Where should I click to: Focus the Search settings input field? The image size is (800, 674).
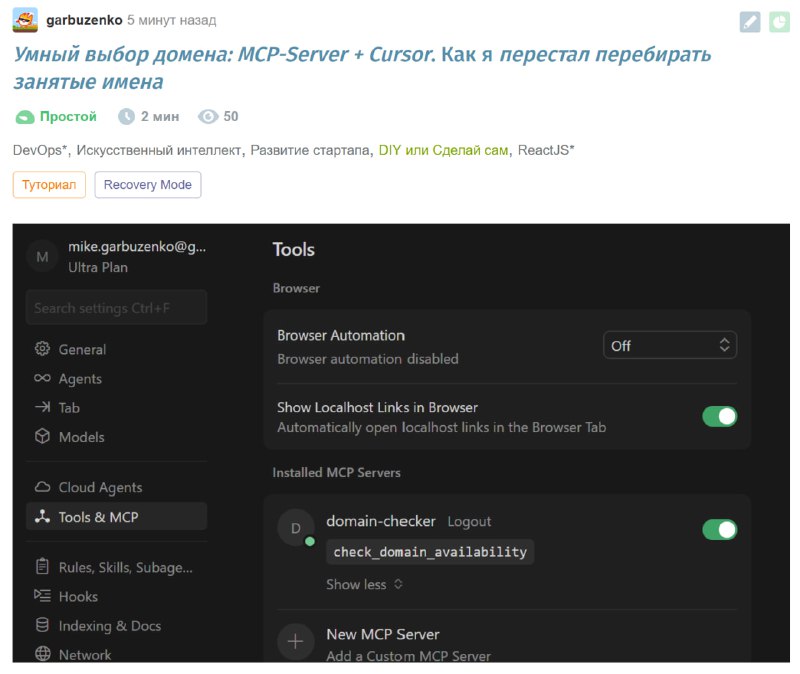(116, 308)
